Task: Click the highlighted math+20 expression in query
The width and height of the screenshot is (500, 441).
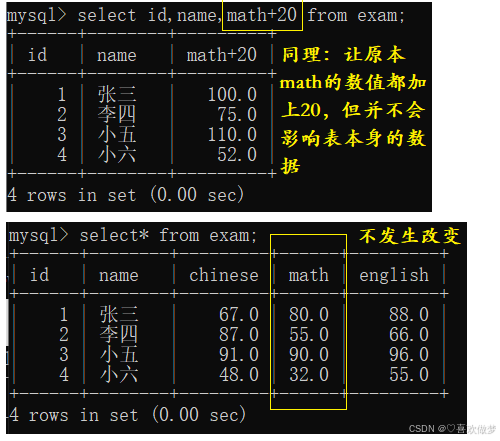Action: pos(262,15)
